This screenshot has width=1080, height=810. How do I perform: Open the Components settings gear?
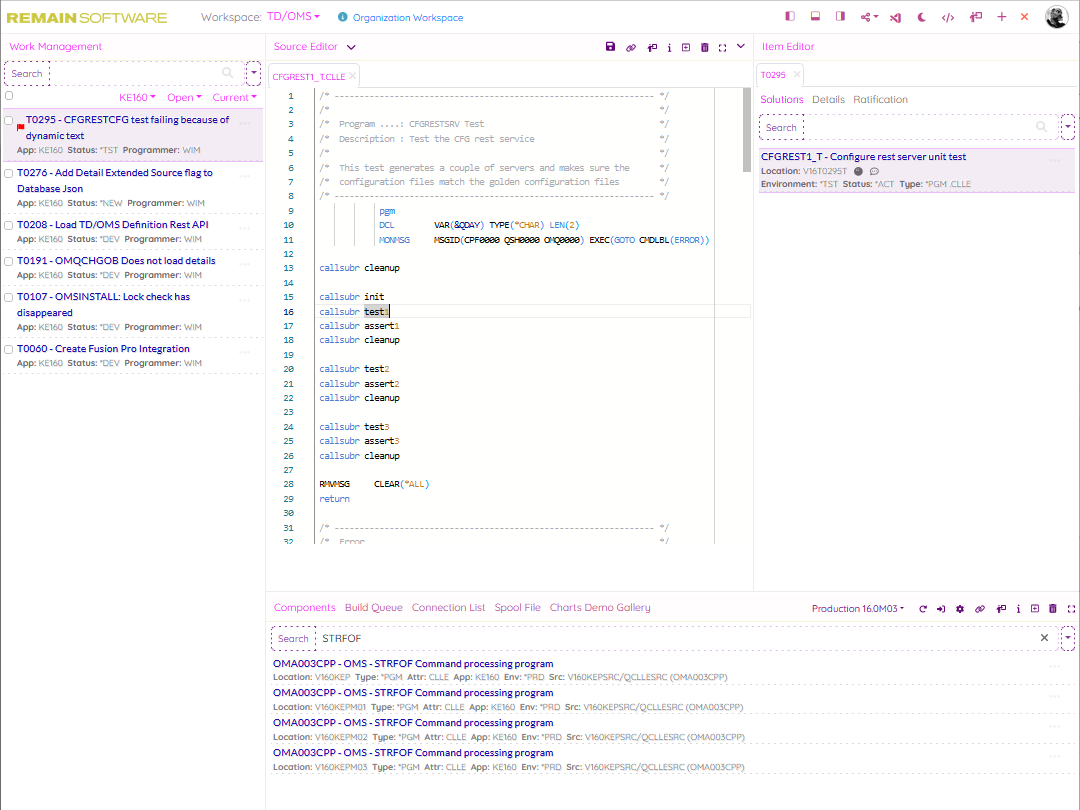(960, 609)
